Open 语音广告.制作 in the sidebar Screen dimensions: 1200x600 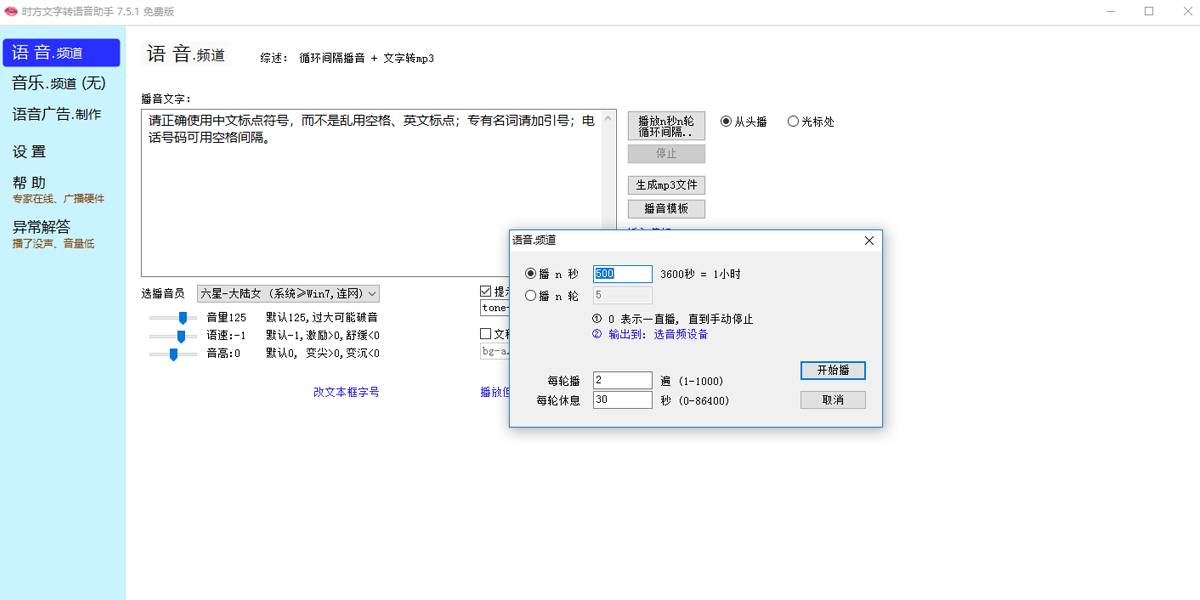pos(56,115)
